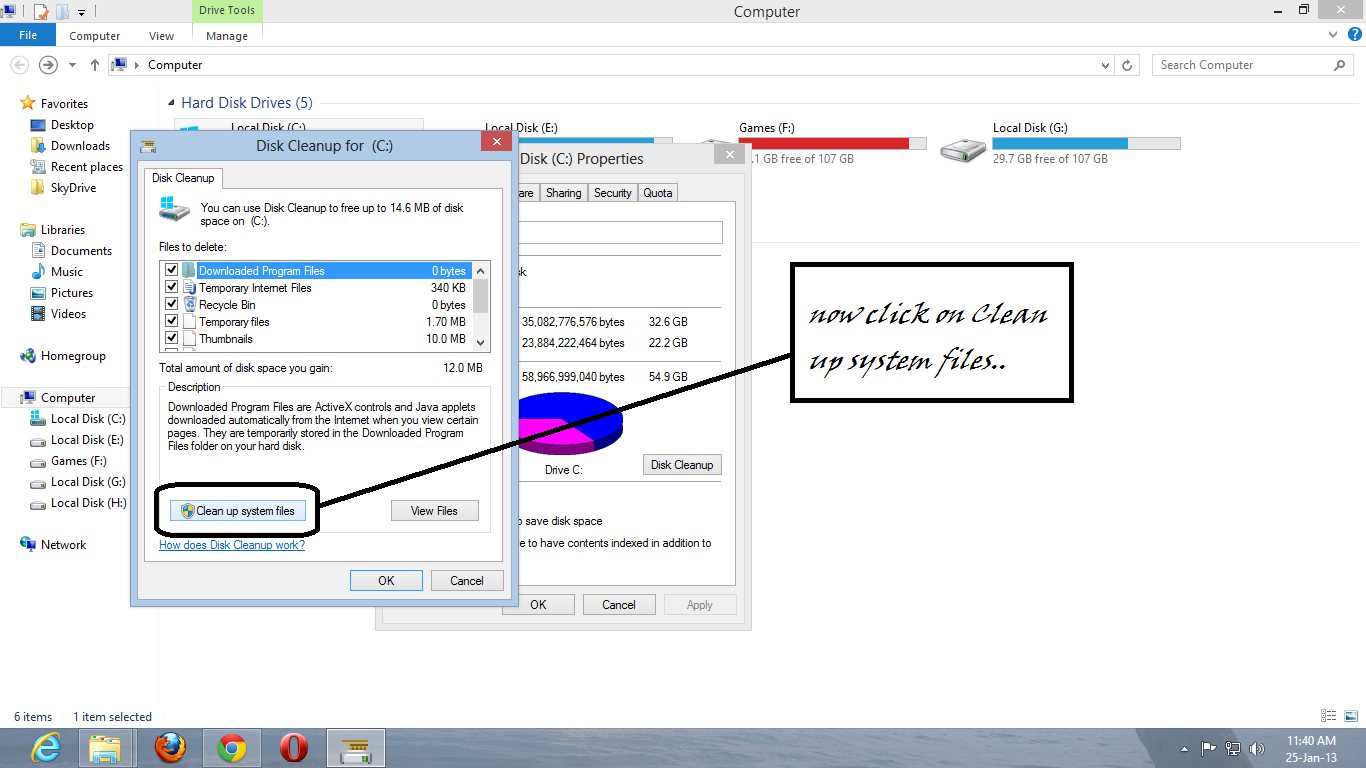Navigate up one folder level
Screen dimensions: 1366x768
coord(93,64)
